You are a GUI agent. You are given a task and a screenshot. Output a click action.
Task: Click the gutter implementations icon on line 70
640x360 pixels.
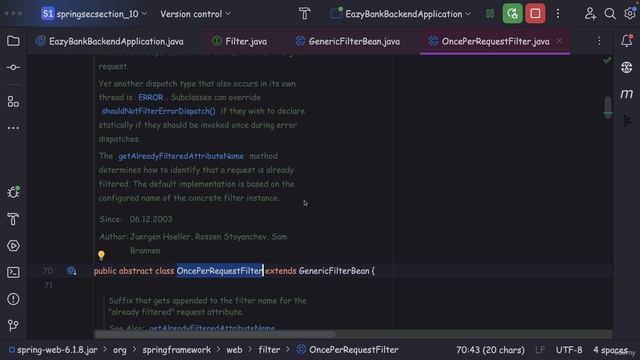click(72, 271)
